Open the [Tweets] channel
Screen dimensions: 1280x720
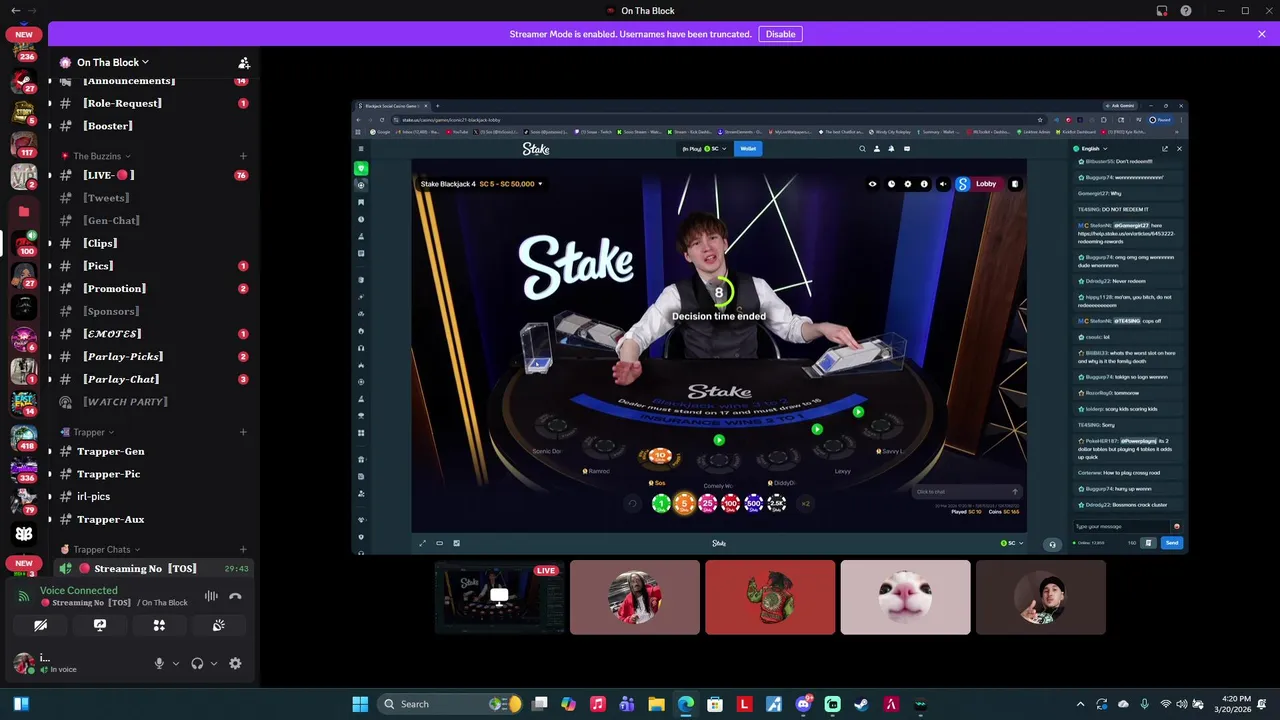tap(154, 198)
